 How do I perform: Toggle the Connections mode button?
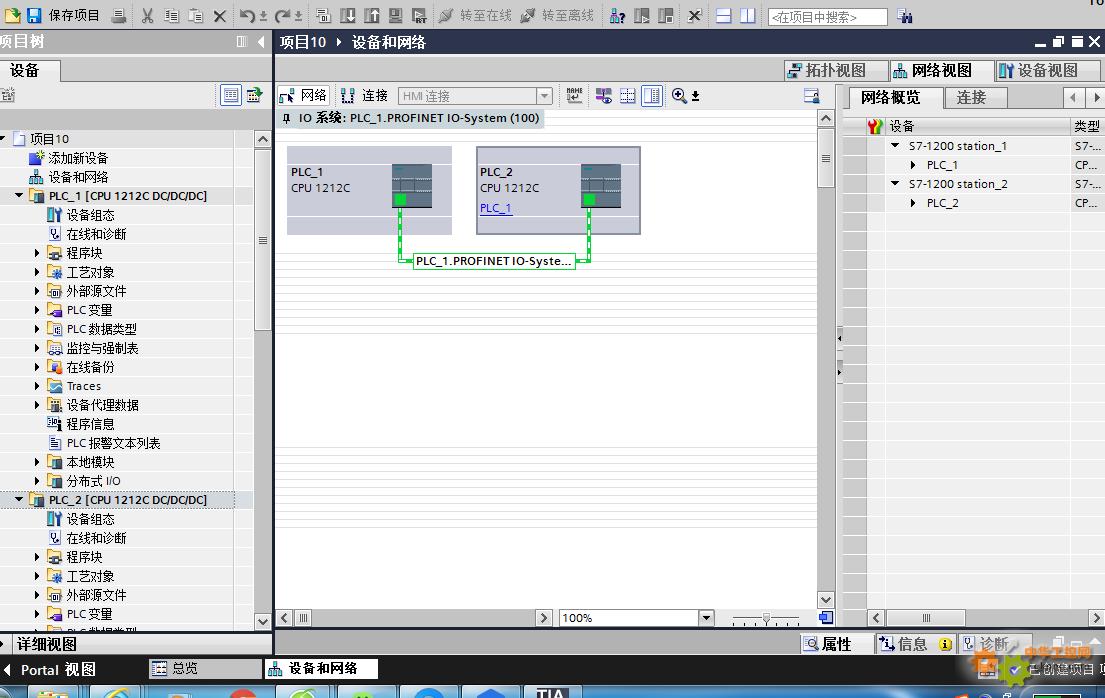364,96
